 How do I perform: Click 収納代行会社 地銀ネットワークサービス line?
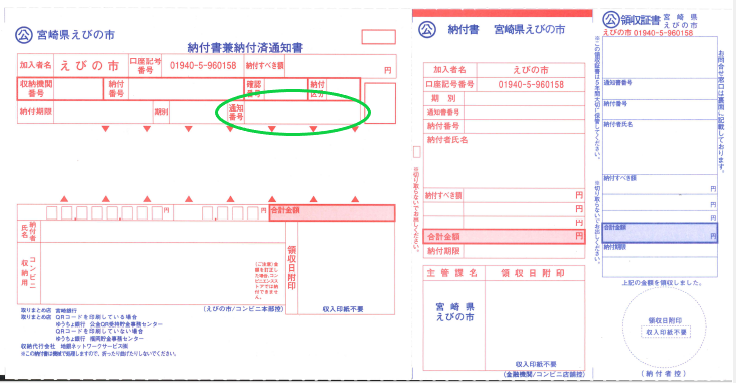click(x=74, y=346)
